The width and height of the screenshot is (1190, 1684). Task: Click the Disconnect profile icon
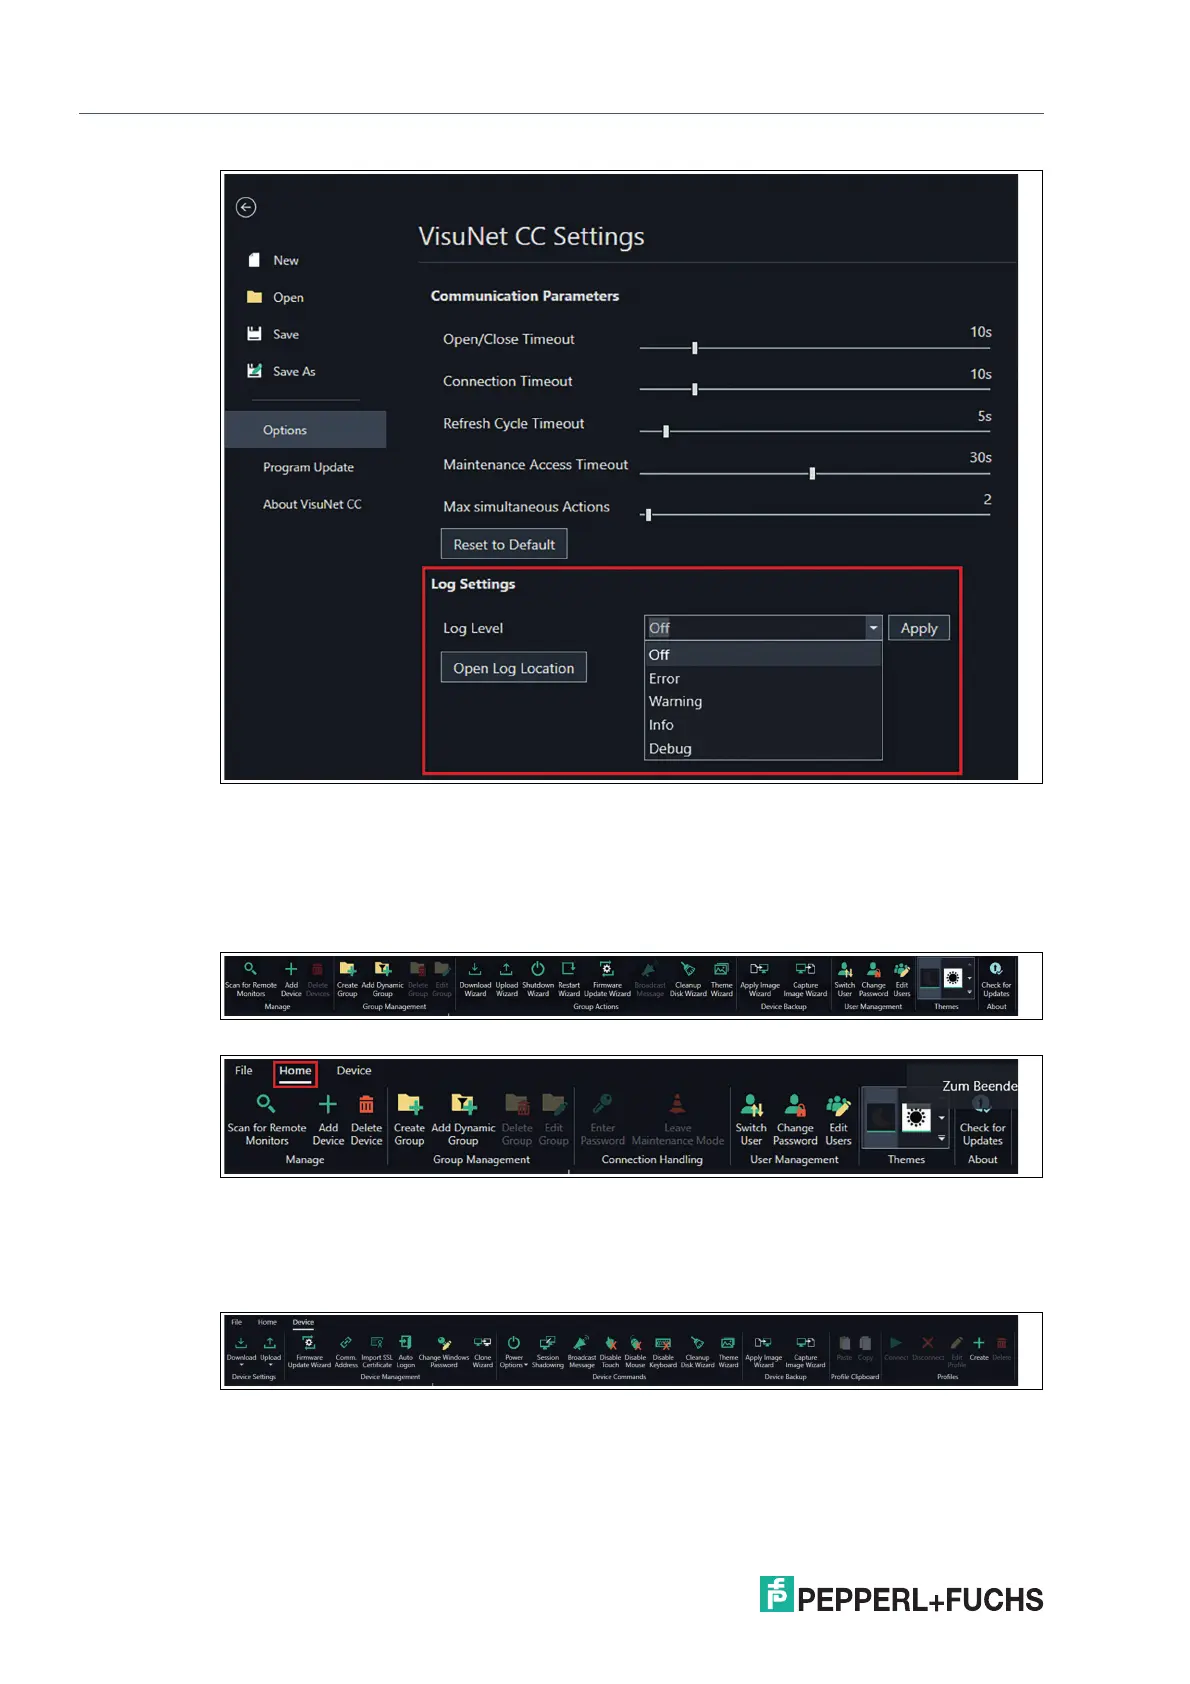tap(927, 1343)
